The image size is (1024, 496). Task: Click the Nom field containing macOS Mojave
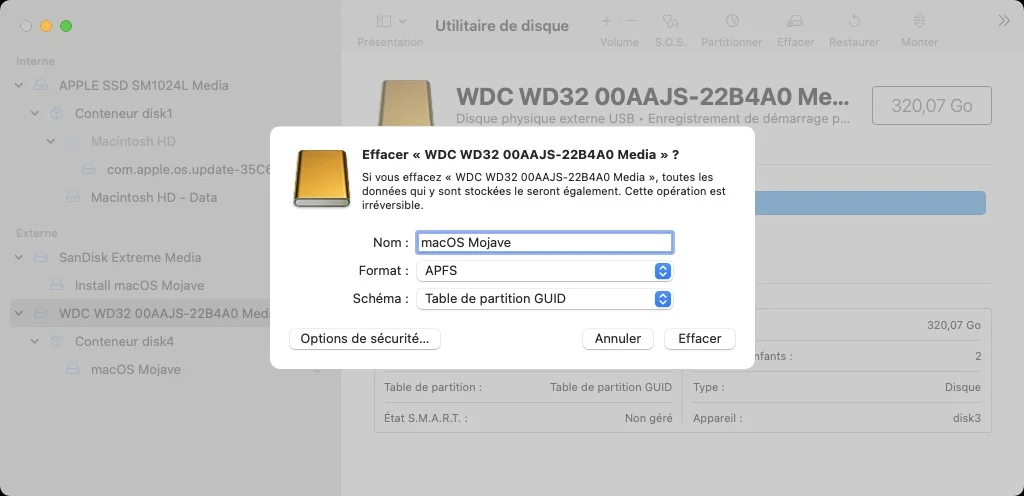(544, 243)
